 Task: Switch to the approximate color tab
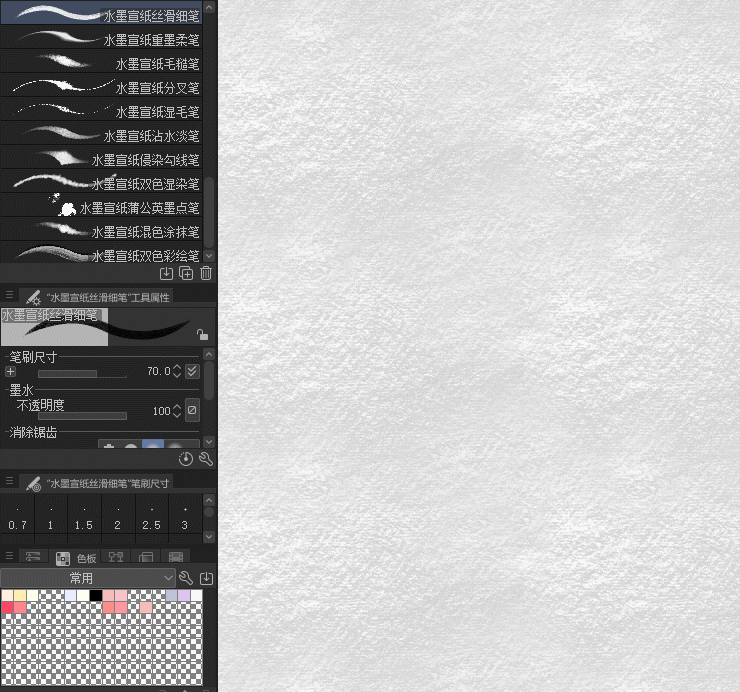[146, 557]
